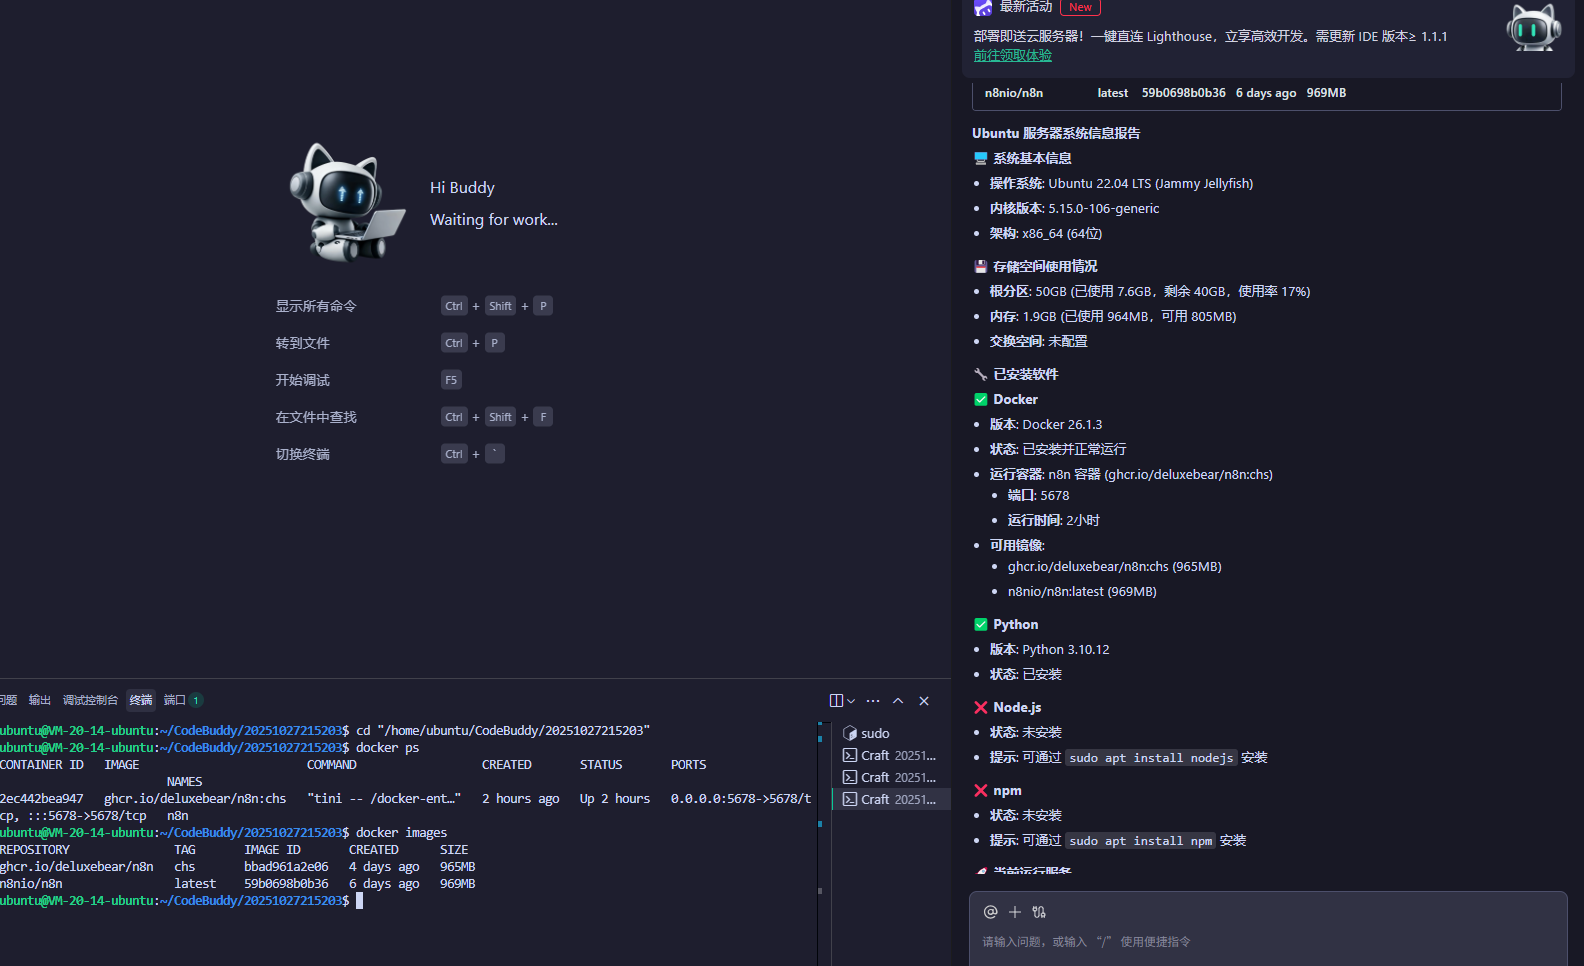Click the 端口 tab count badge
Viewport: 1584px width, 966px height.
point(196,700)
